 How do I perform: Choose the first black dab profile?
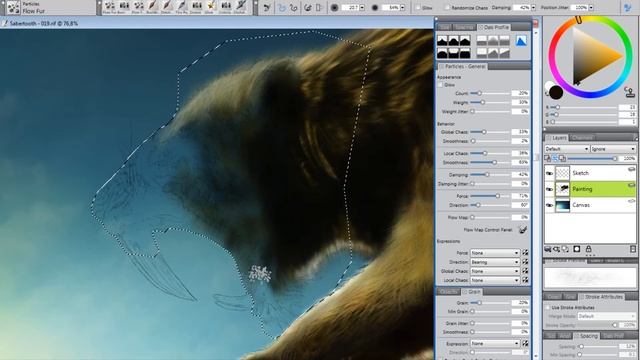point(442,40)
